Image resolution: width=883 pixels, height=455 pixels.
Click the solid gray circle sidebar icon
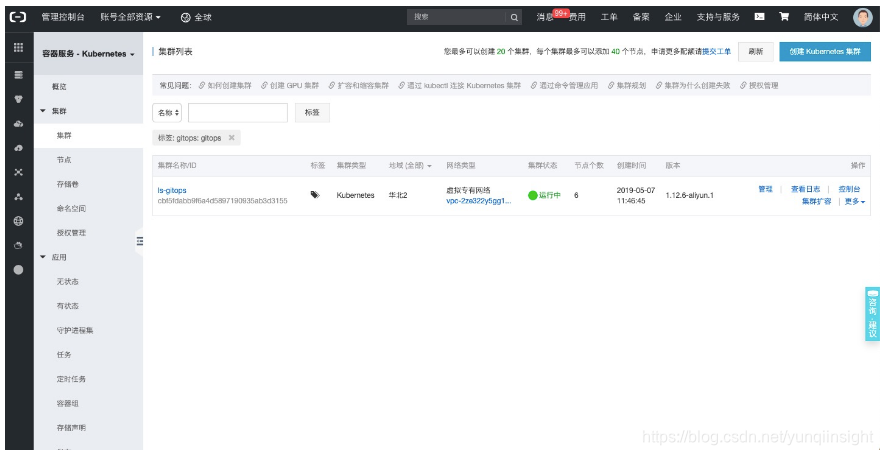(x=19, y=270)
